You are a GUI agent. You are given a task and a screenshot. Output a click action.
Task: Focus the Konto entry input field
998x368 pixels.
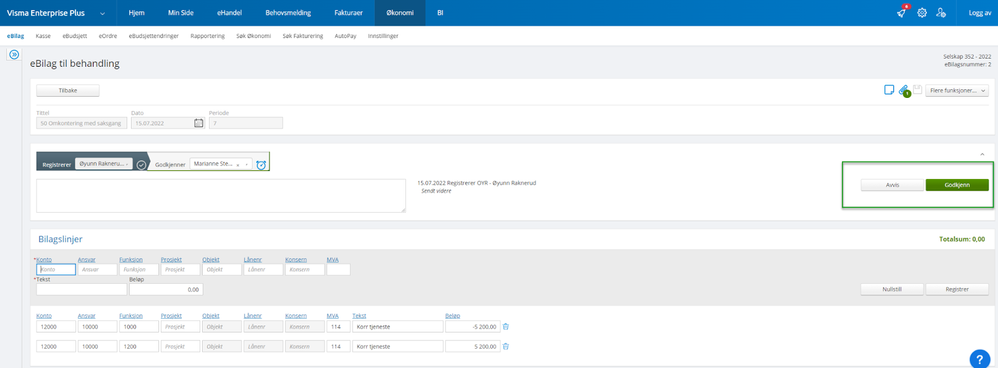coord(56,269)
